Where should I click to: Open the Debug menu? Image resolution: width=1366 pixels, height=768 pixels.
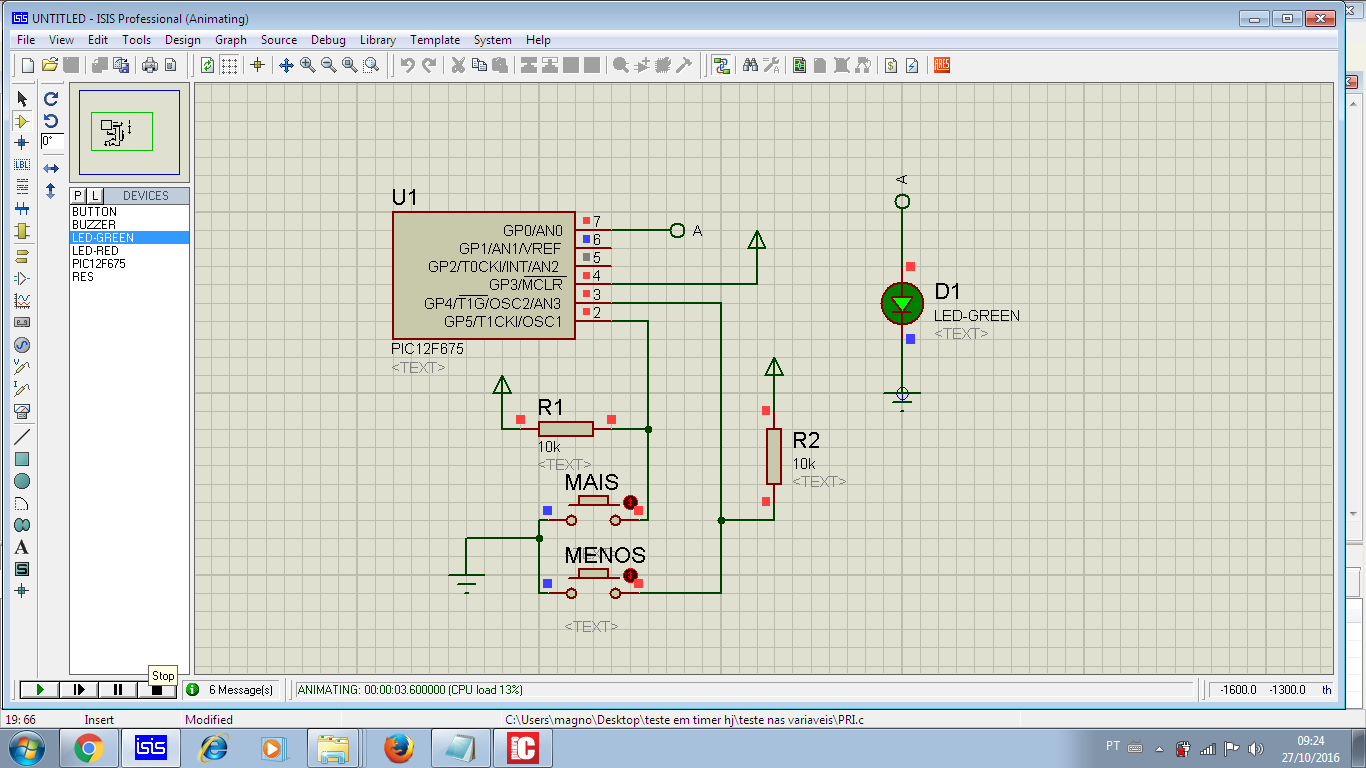[x=328, y=40]
